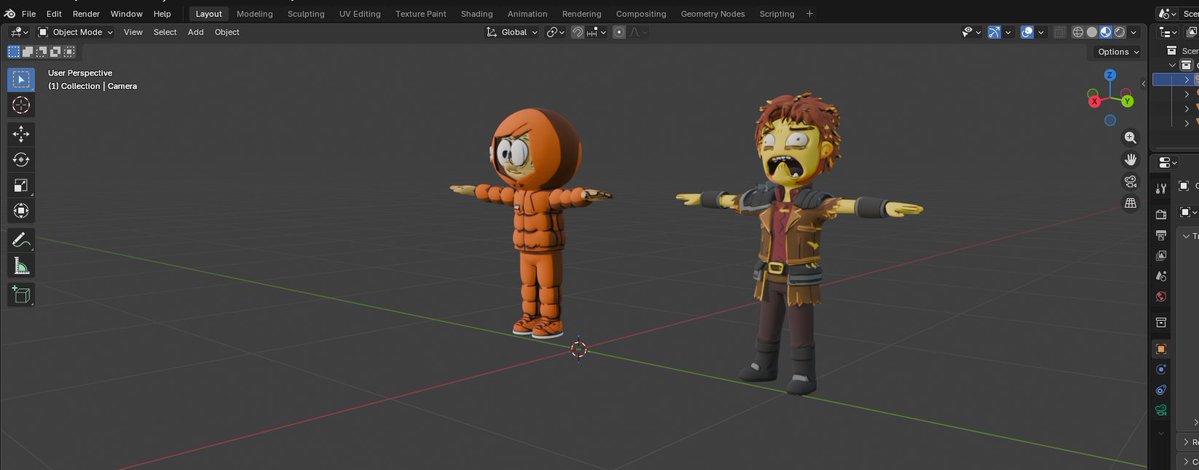This screenshot has height=470, width=1199.
Task: Switch perspective/orthographic with grid icon
Action: coord(1130,203)
